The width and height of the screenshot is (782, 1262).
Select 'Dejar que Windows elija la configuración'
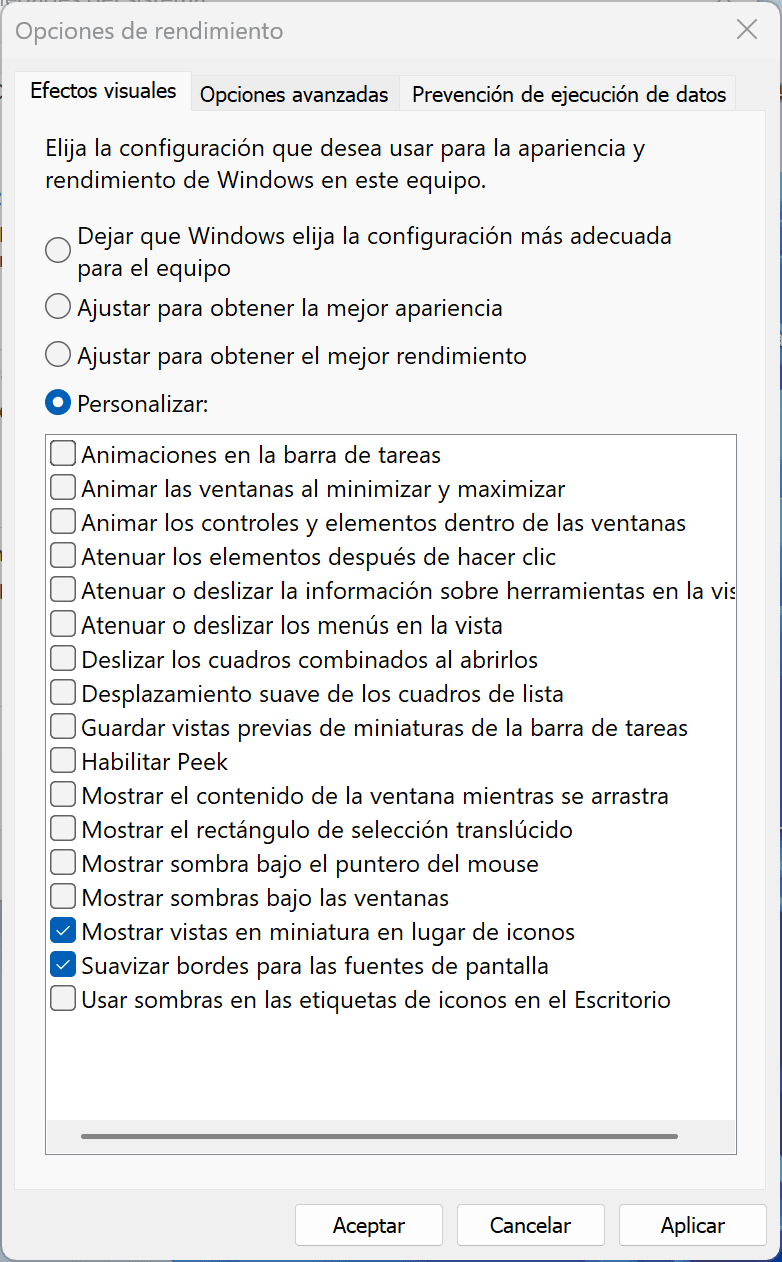coord(57,250)
